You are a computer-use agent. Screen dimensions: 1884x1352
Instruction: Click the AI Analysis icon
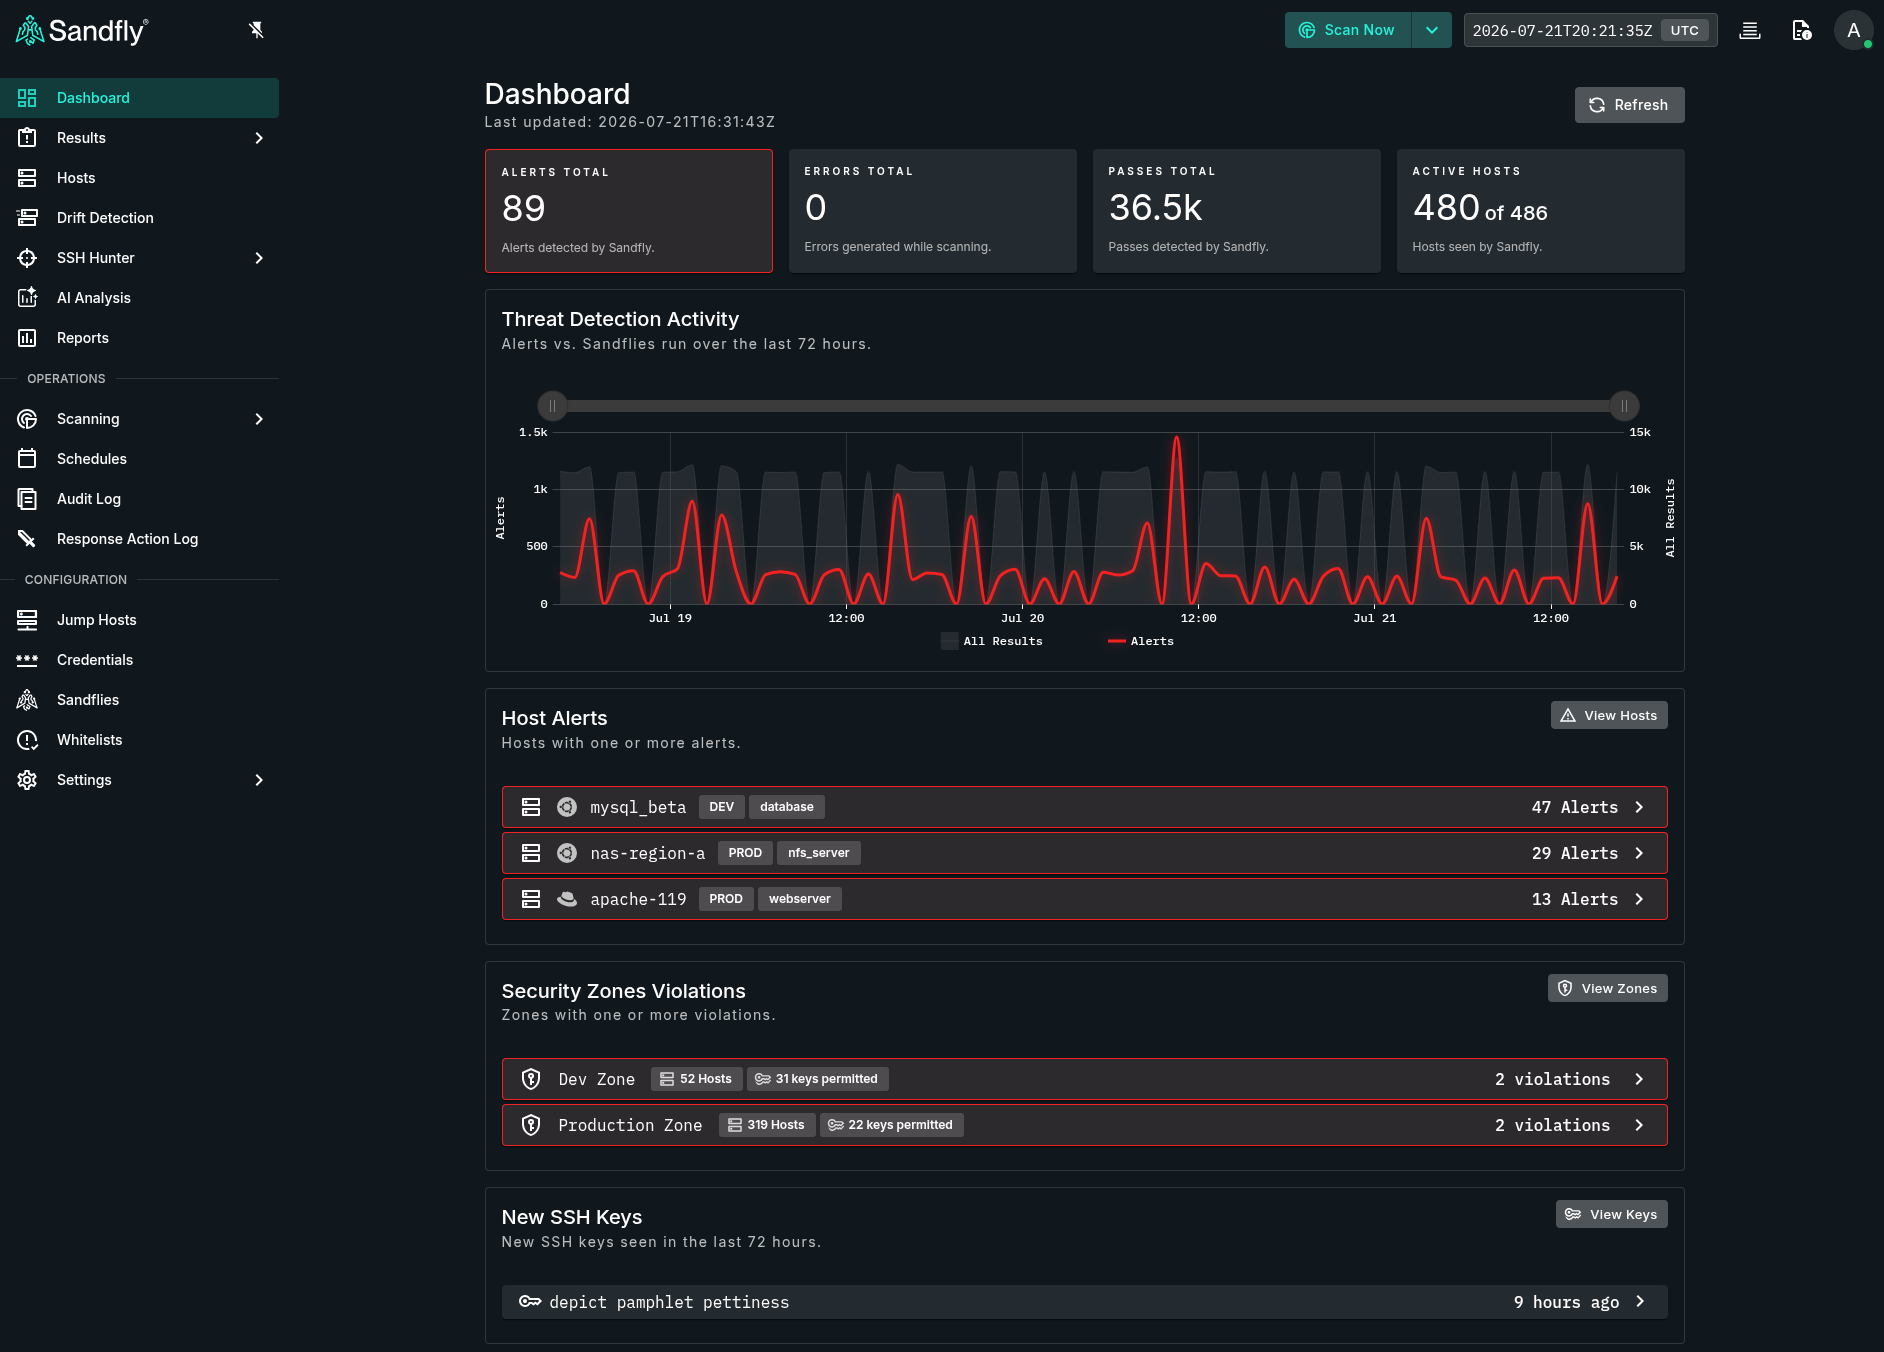pyautogui.click(x=27, y=298)
